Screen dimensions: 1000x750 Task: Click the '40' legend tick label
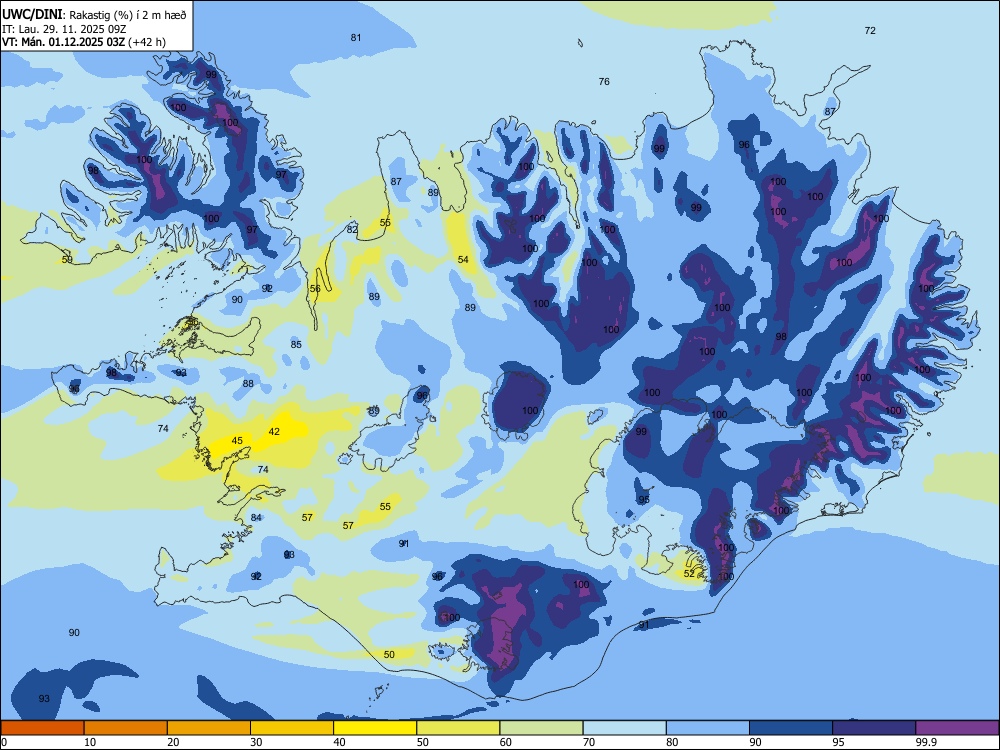(339, 742)
